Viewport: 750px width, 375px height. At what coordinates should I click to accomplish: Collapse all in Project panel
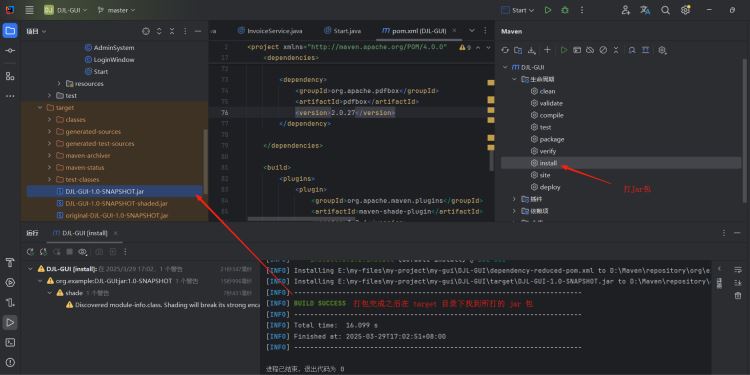172,31
